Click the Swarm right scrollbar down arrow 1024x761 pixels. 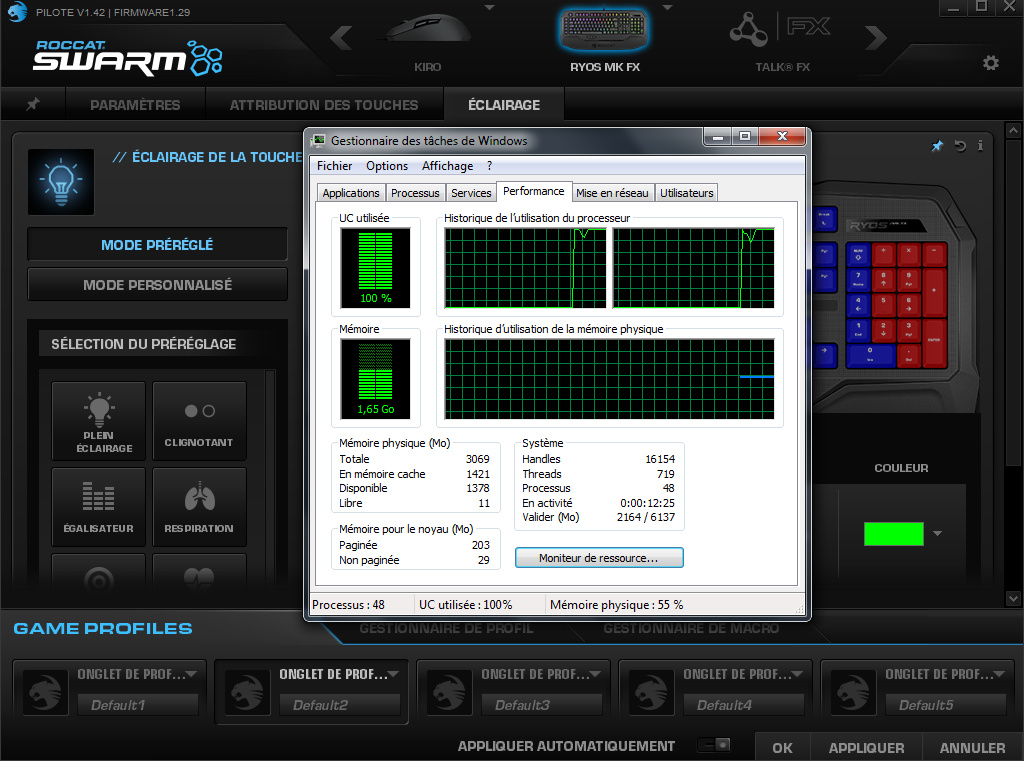(1013, 598)
